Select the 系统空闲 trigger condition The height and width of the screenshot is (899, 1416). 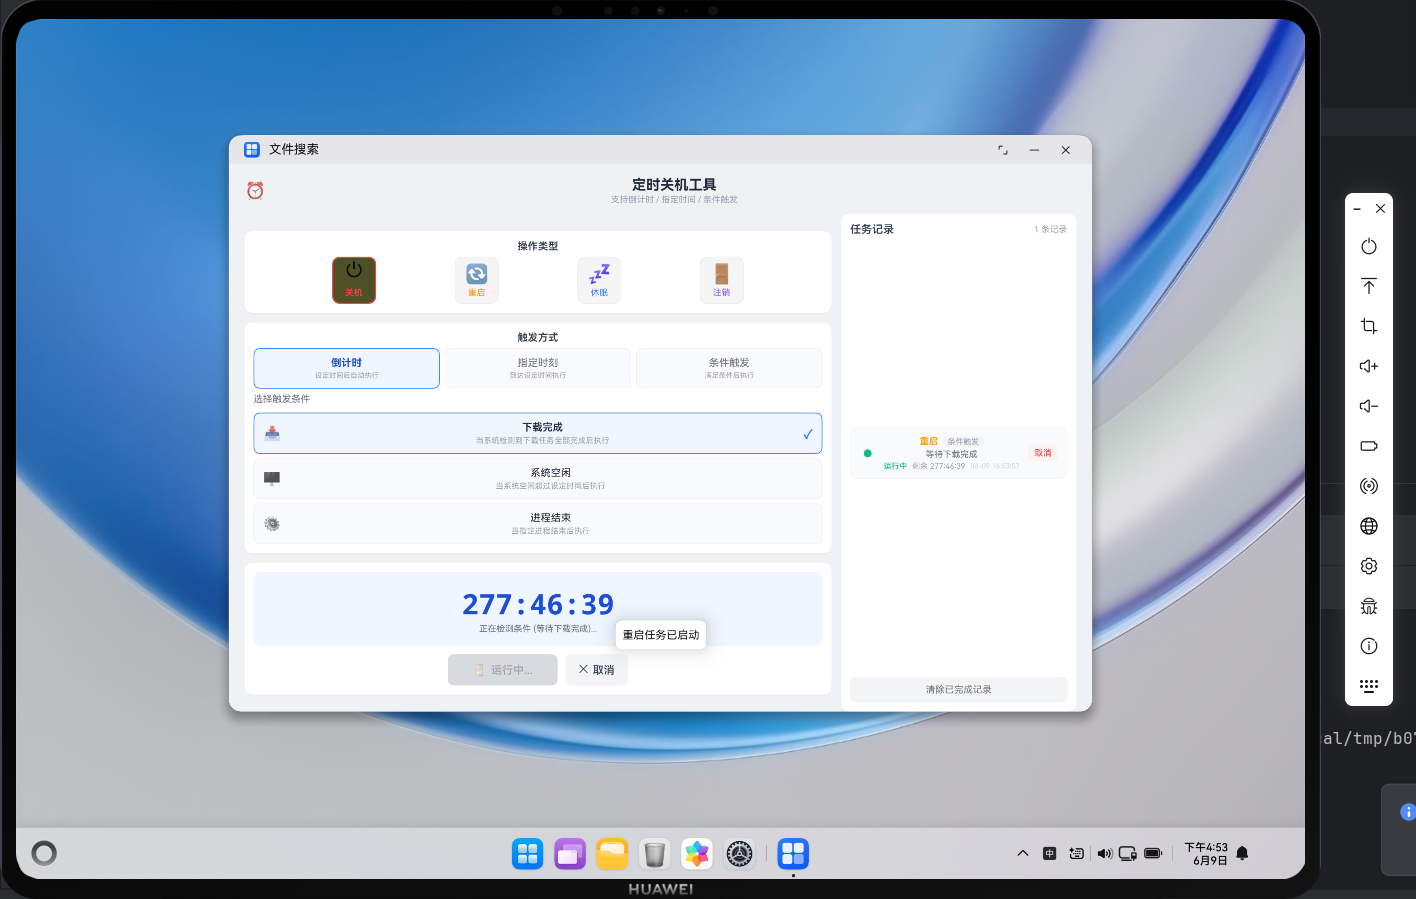[x=538, y=478]
